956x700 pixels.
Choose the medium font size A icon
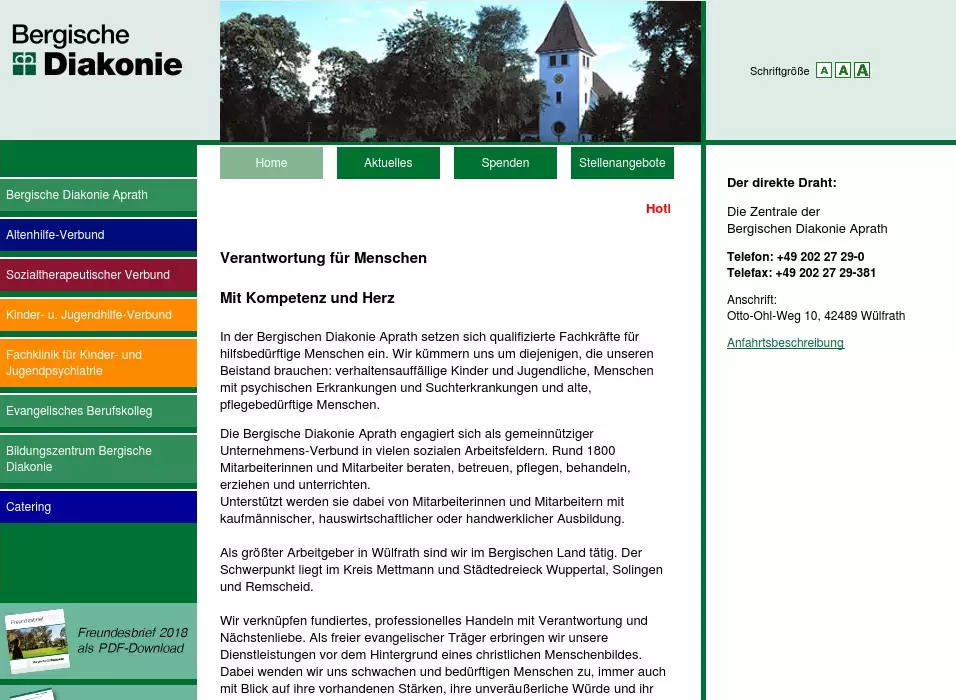(x=843, y=70)
